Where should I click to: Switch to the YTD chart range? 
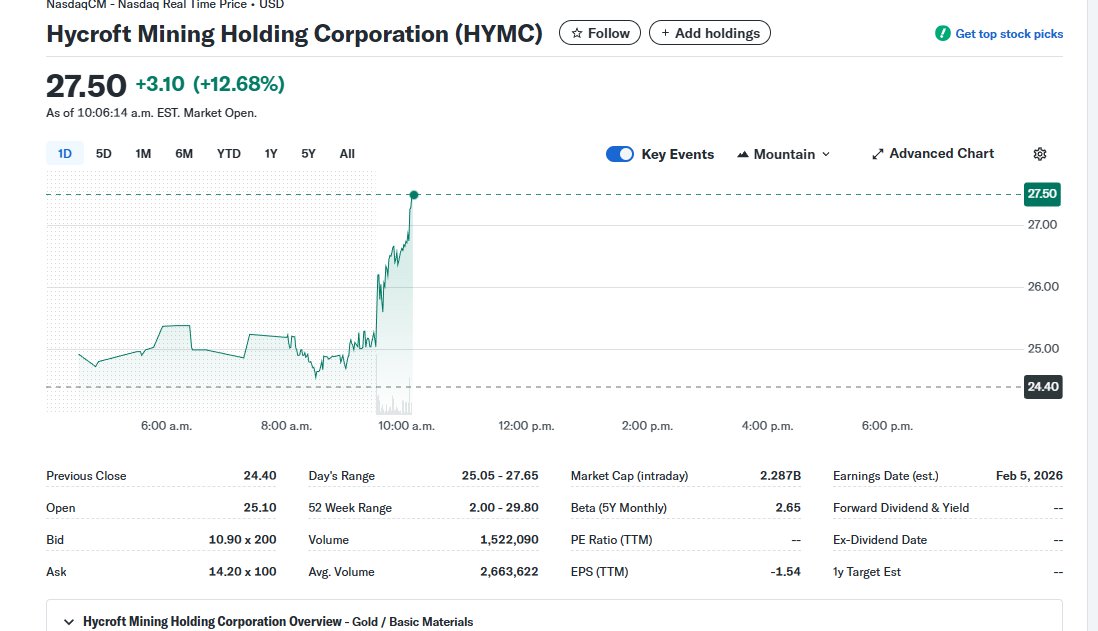[x=228, y=153]
